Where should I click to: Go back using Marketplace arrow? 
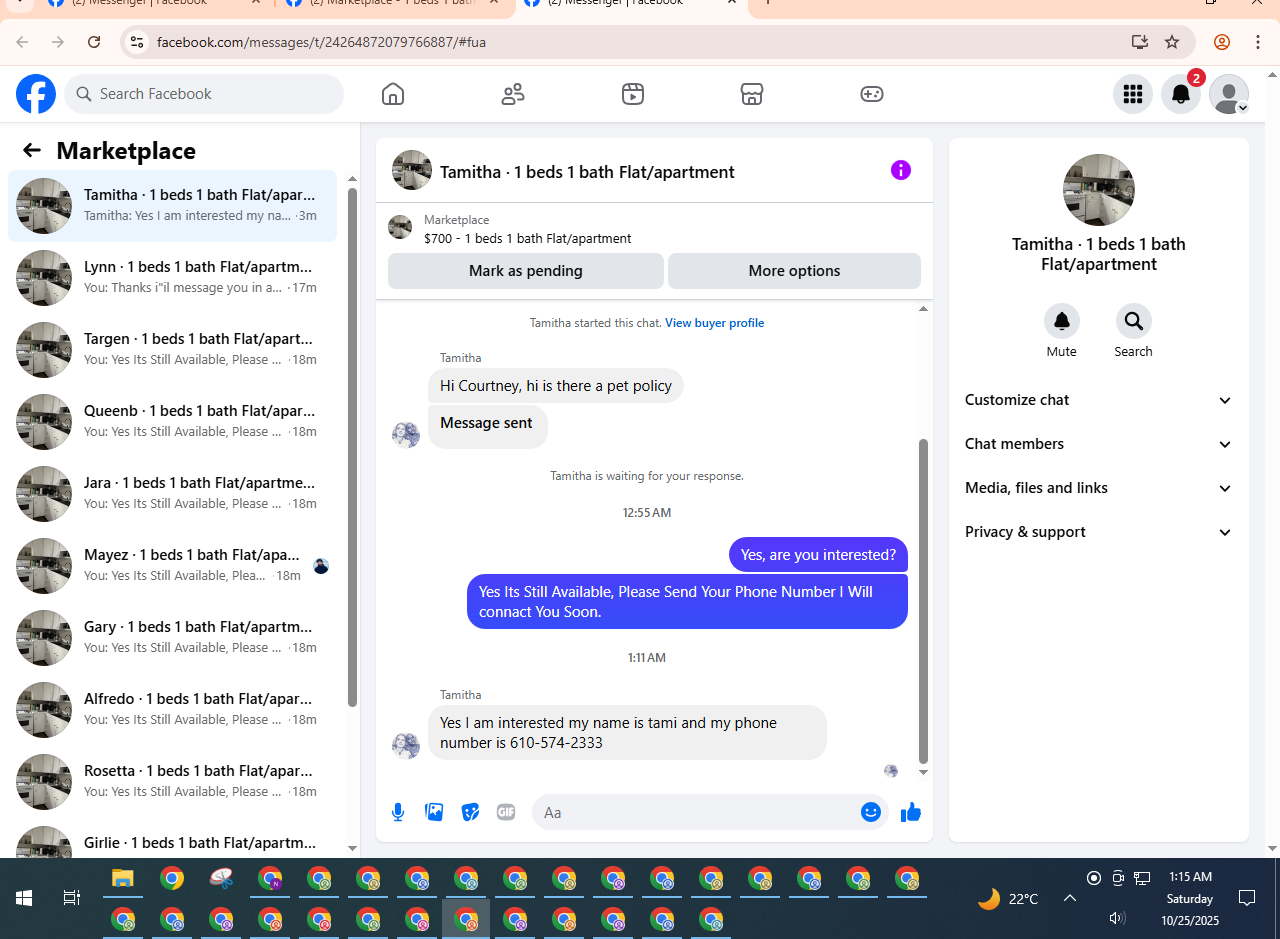pyautogui.click(x=32, y=150)
